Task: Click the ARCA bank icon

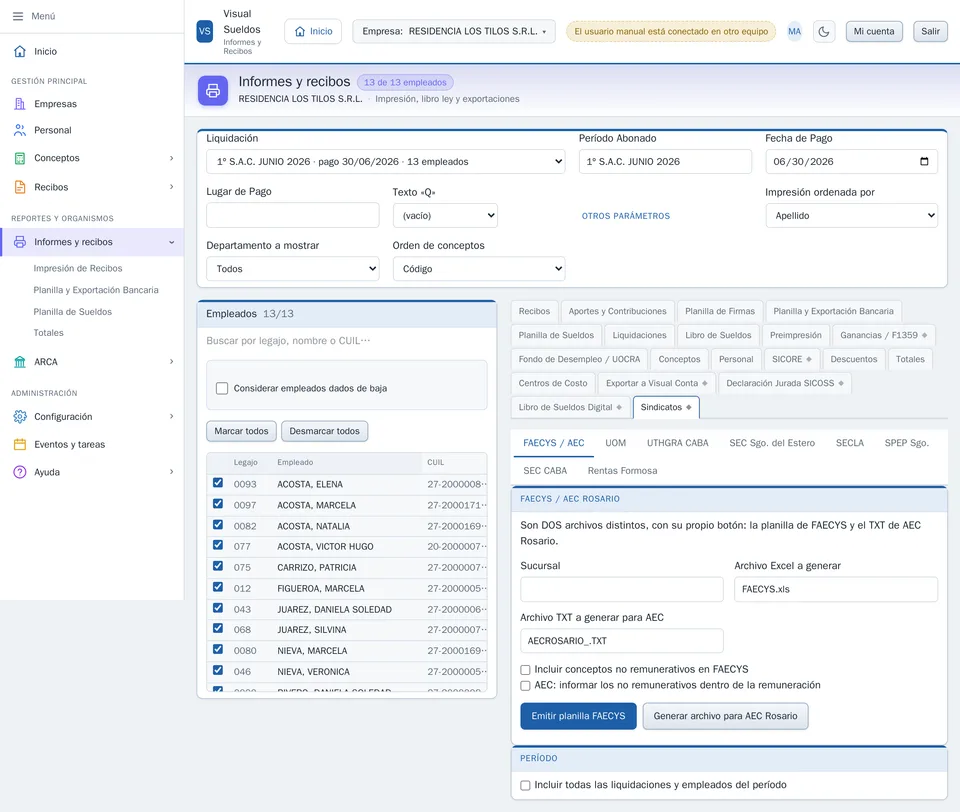Action: [x=20, y=362]
